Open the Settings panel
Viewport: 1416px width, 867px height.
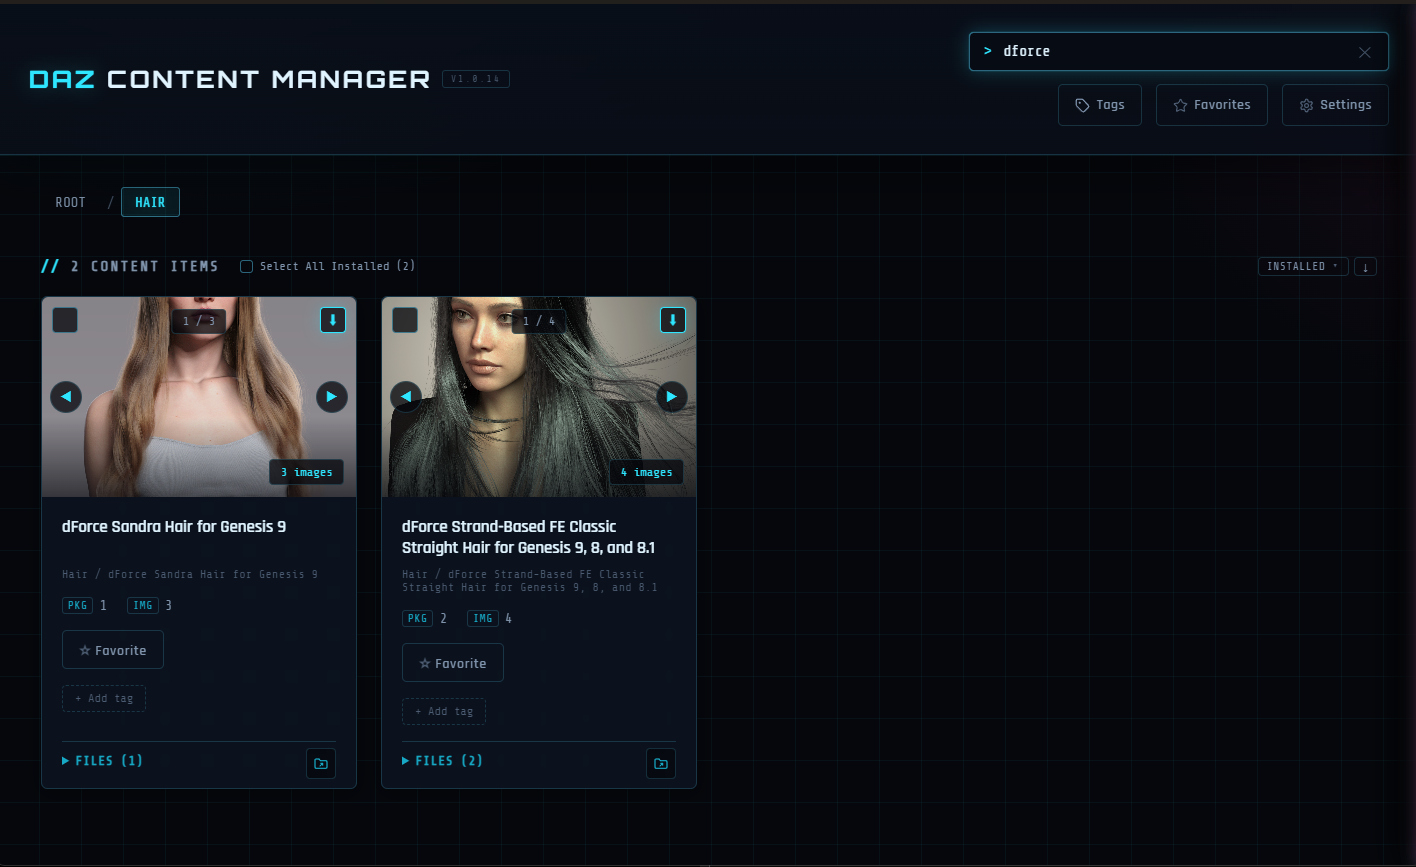(1335, 105)
